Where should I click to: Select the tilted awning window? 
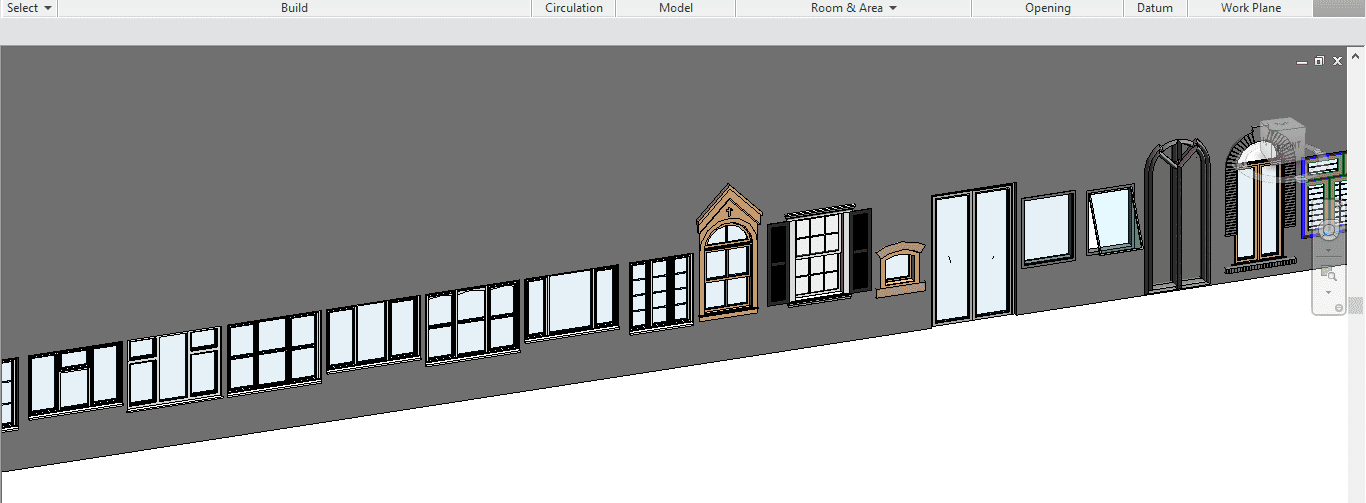point(1114,219)
